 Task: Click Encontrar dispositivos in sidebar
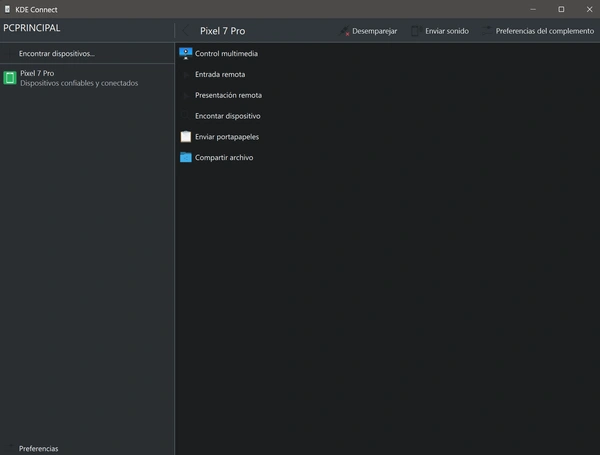pyautogui.click(x=87, y=54)
